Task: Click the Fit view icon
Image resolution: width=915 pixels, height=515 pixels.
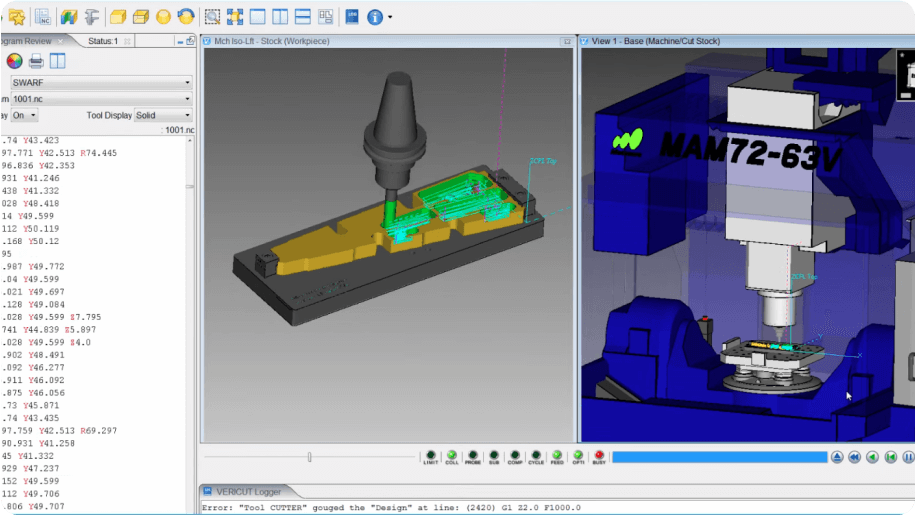Action: 234,16
